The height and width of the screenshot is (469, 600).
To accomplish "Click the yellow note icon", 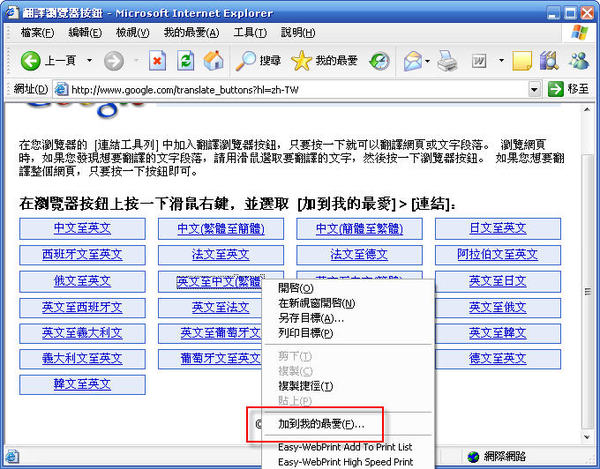I will click(x=522, y=61).
